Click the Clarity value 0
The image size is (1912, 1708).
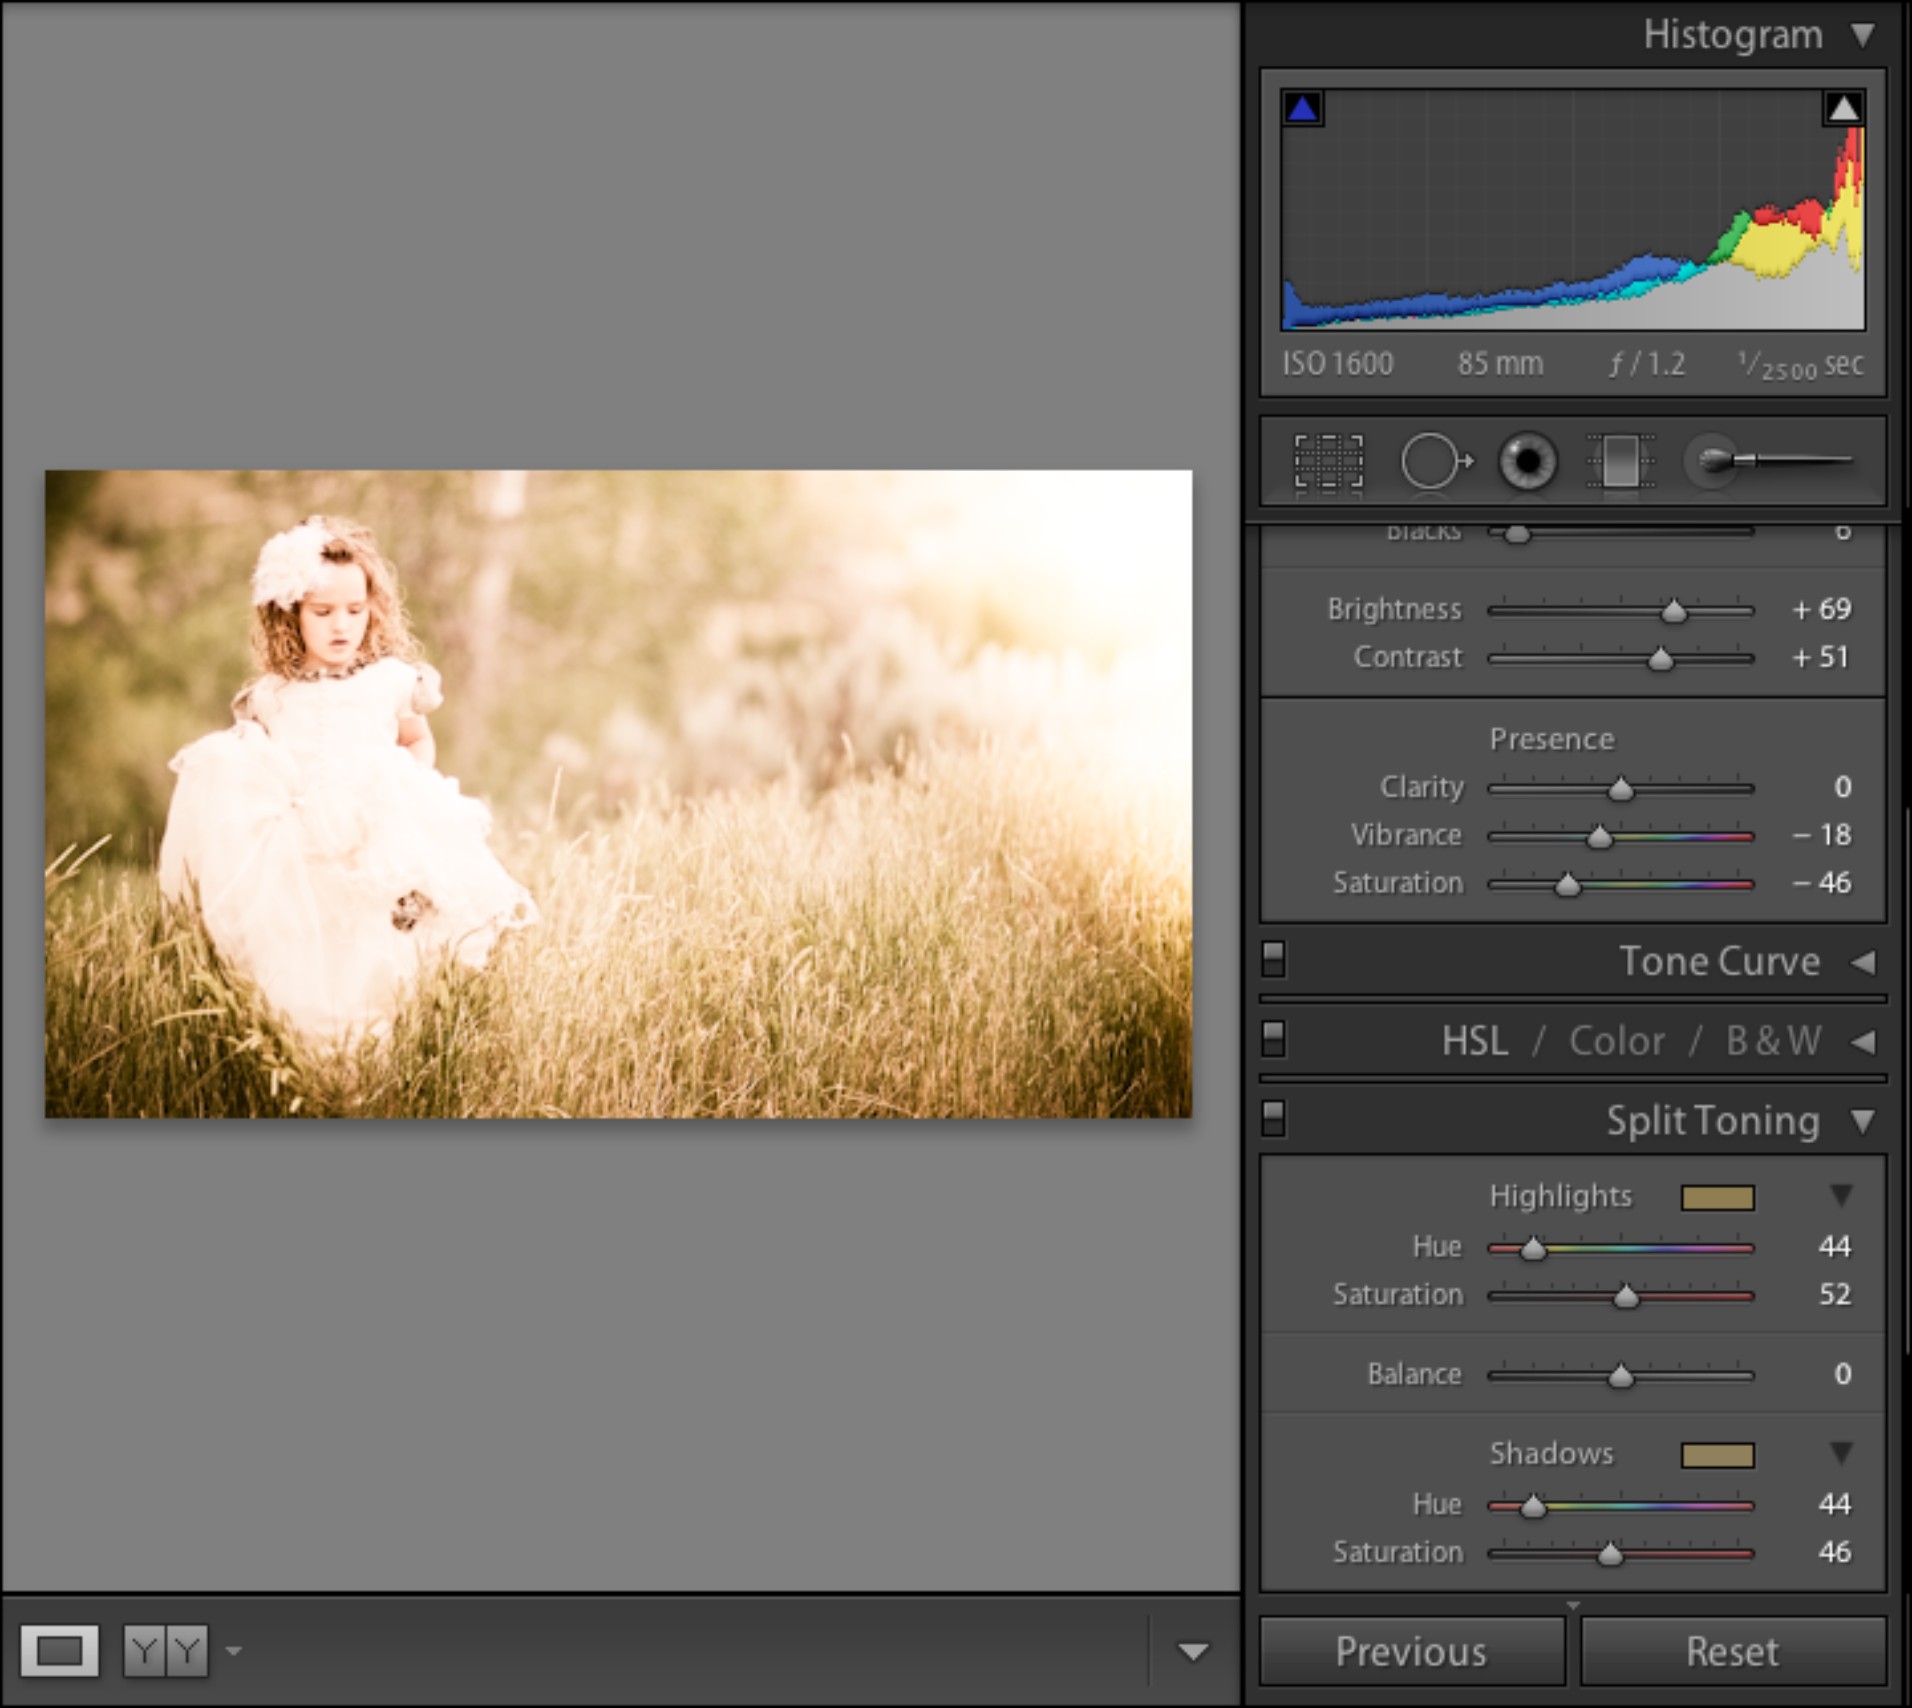click(x=1842, y=787)
